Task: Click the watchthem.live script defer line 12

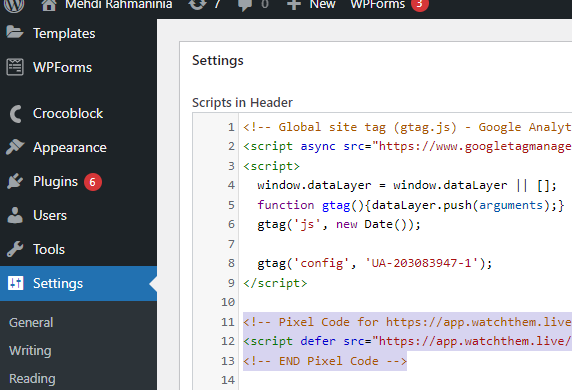Action: pyautogui.click(x=407, y=341)
